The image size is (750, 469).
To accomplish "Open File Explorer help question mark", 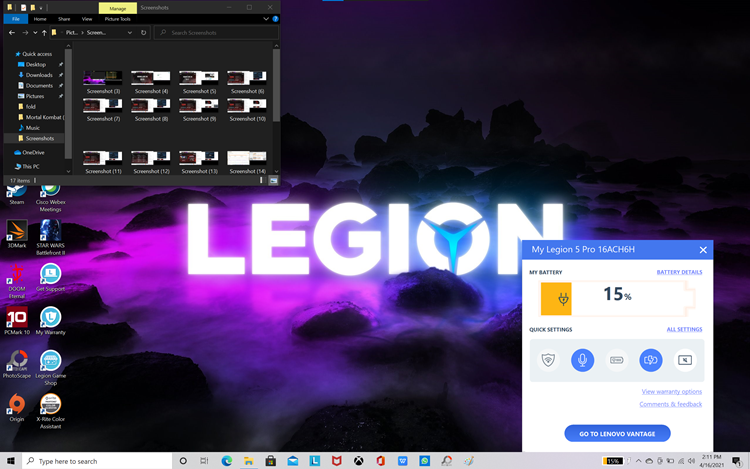I will point(275,19).
